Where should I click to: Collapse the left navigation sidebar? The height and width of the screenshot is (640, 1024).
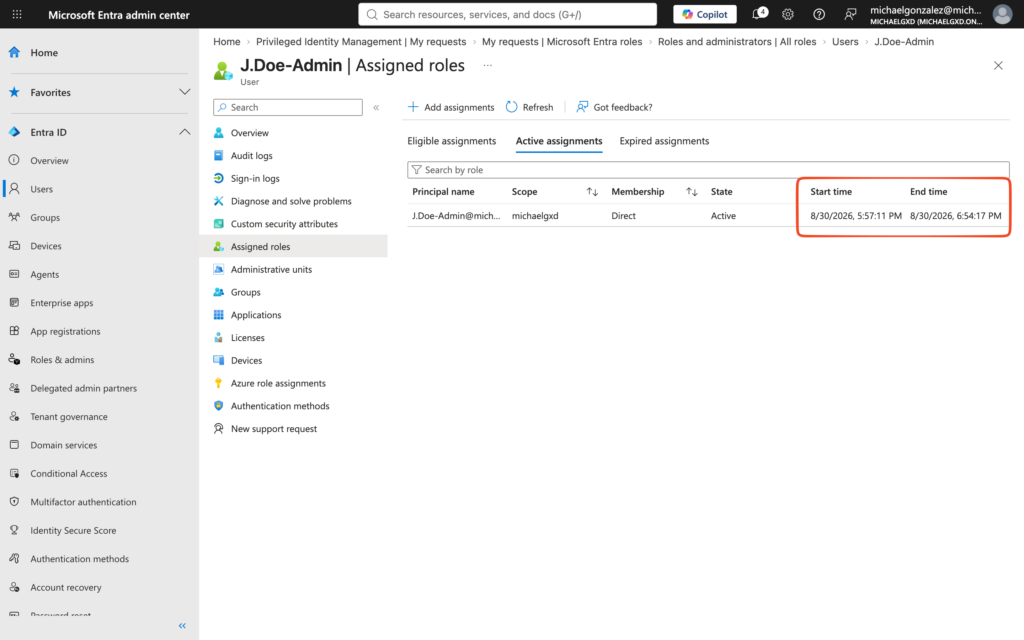pyautogui.click(x=182, y=626)
